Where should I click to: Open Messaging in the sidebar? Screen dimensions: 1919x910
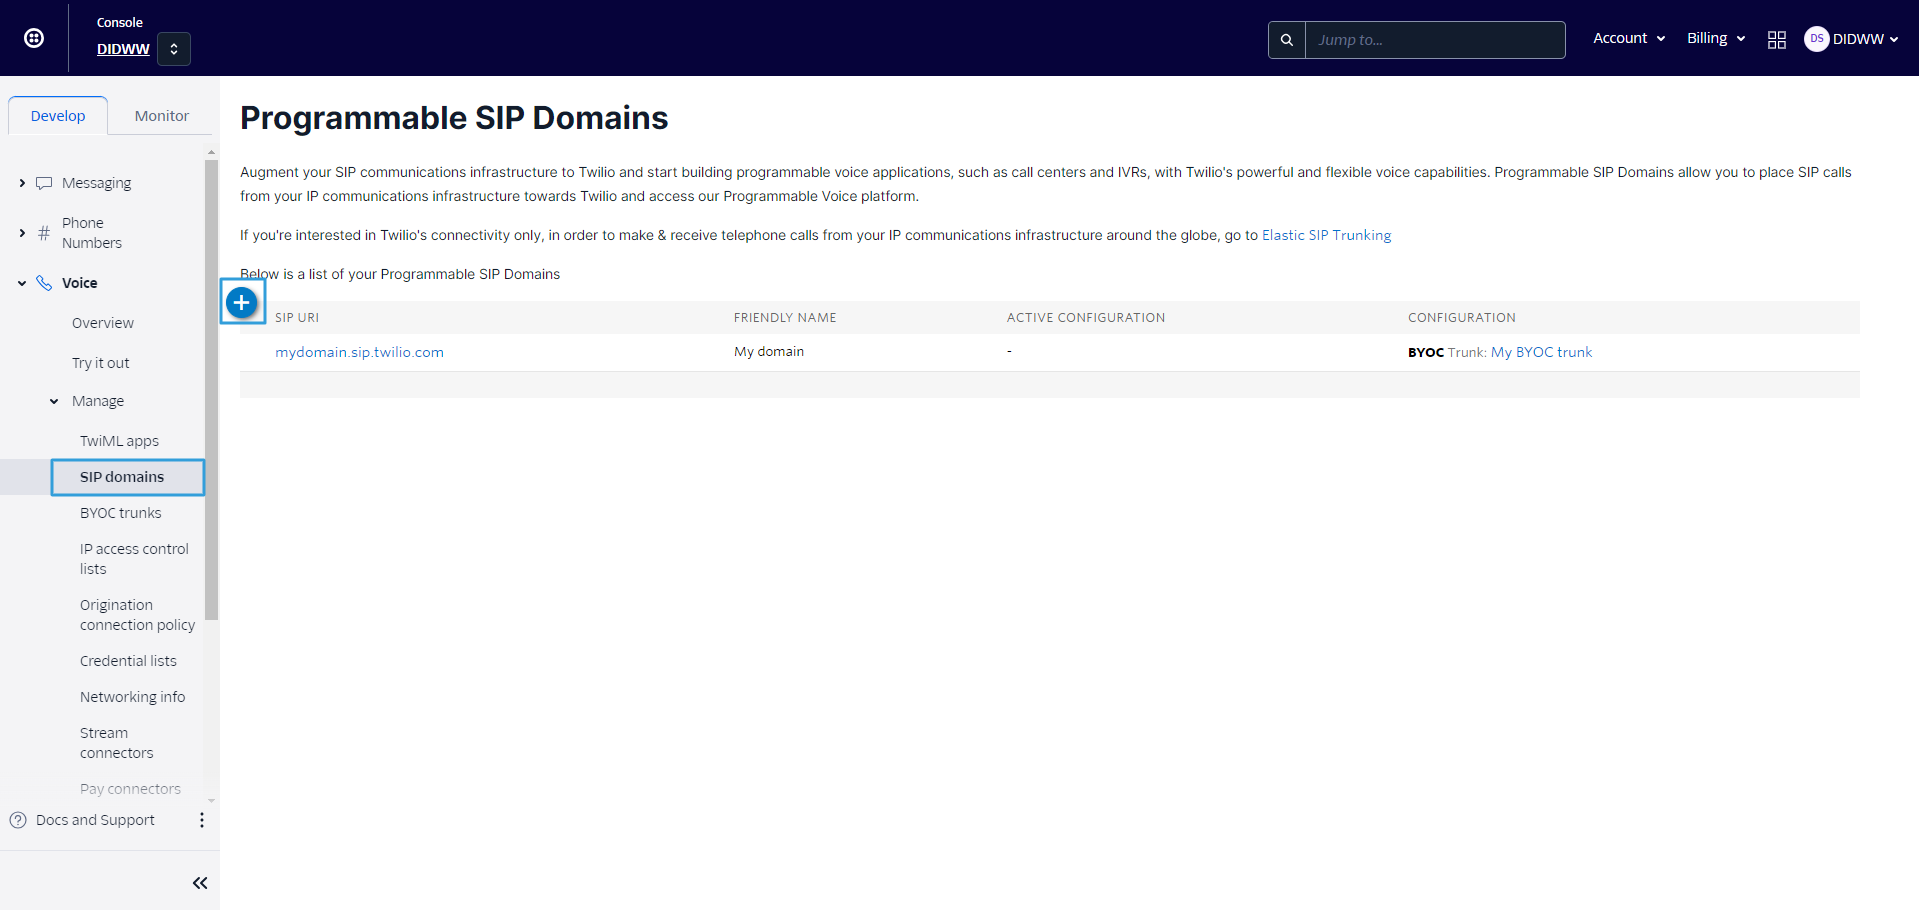[x=96, y=183]
